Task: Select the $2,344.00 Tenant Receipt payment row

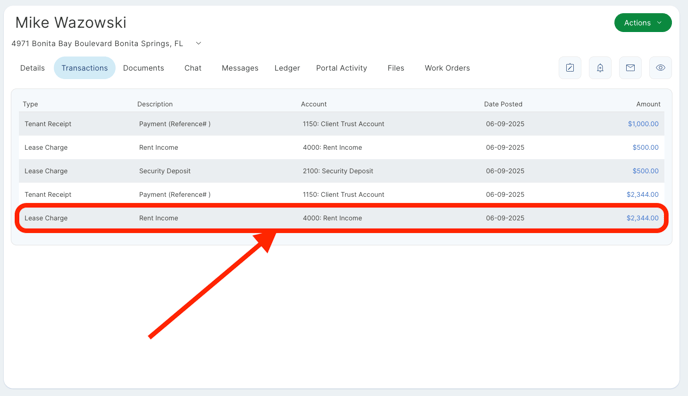Action: tap(341, 194)
